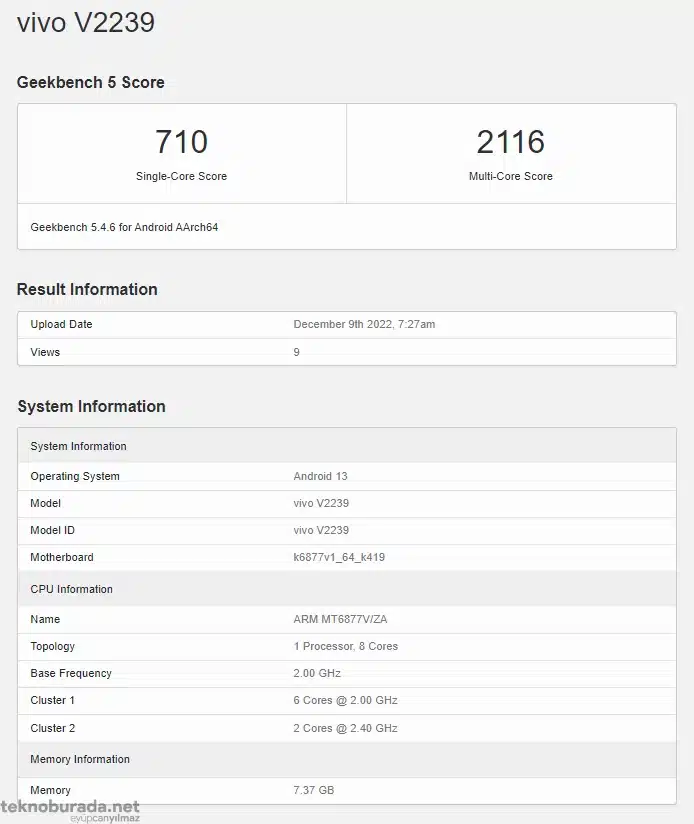Select the 2.00 GHz base frequency value
The width and height of the screenshot is (694, 824).
coord(317,673)
